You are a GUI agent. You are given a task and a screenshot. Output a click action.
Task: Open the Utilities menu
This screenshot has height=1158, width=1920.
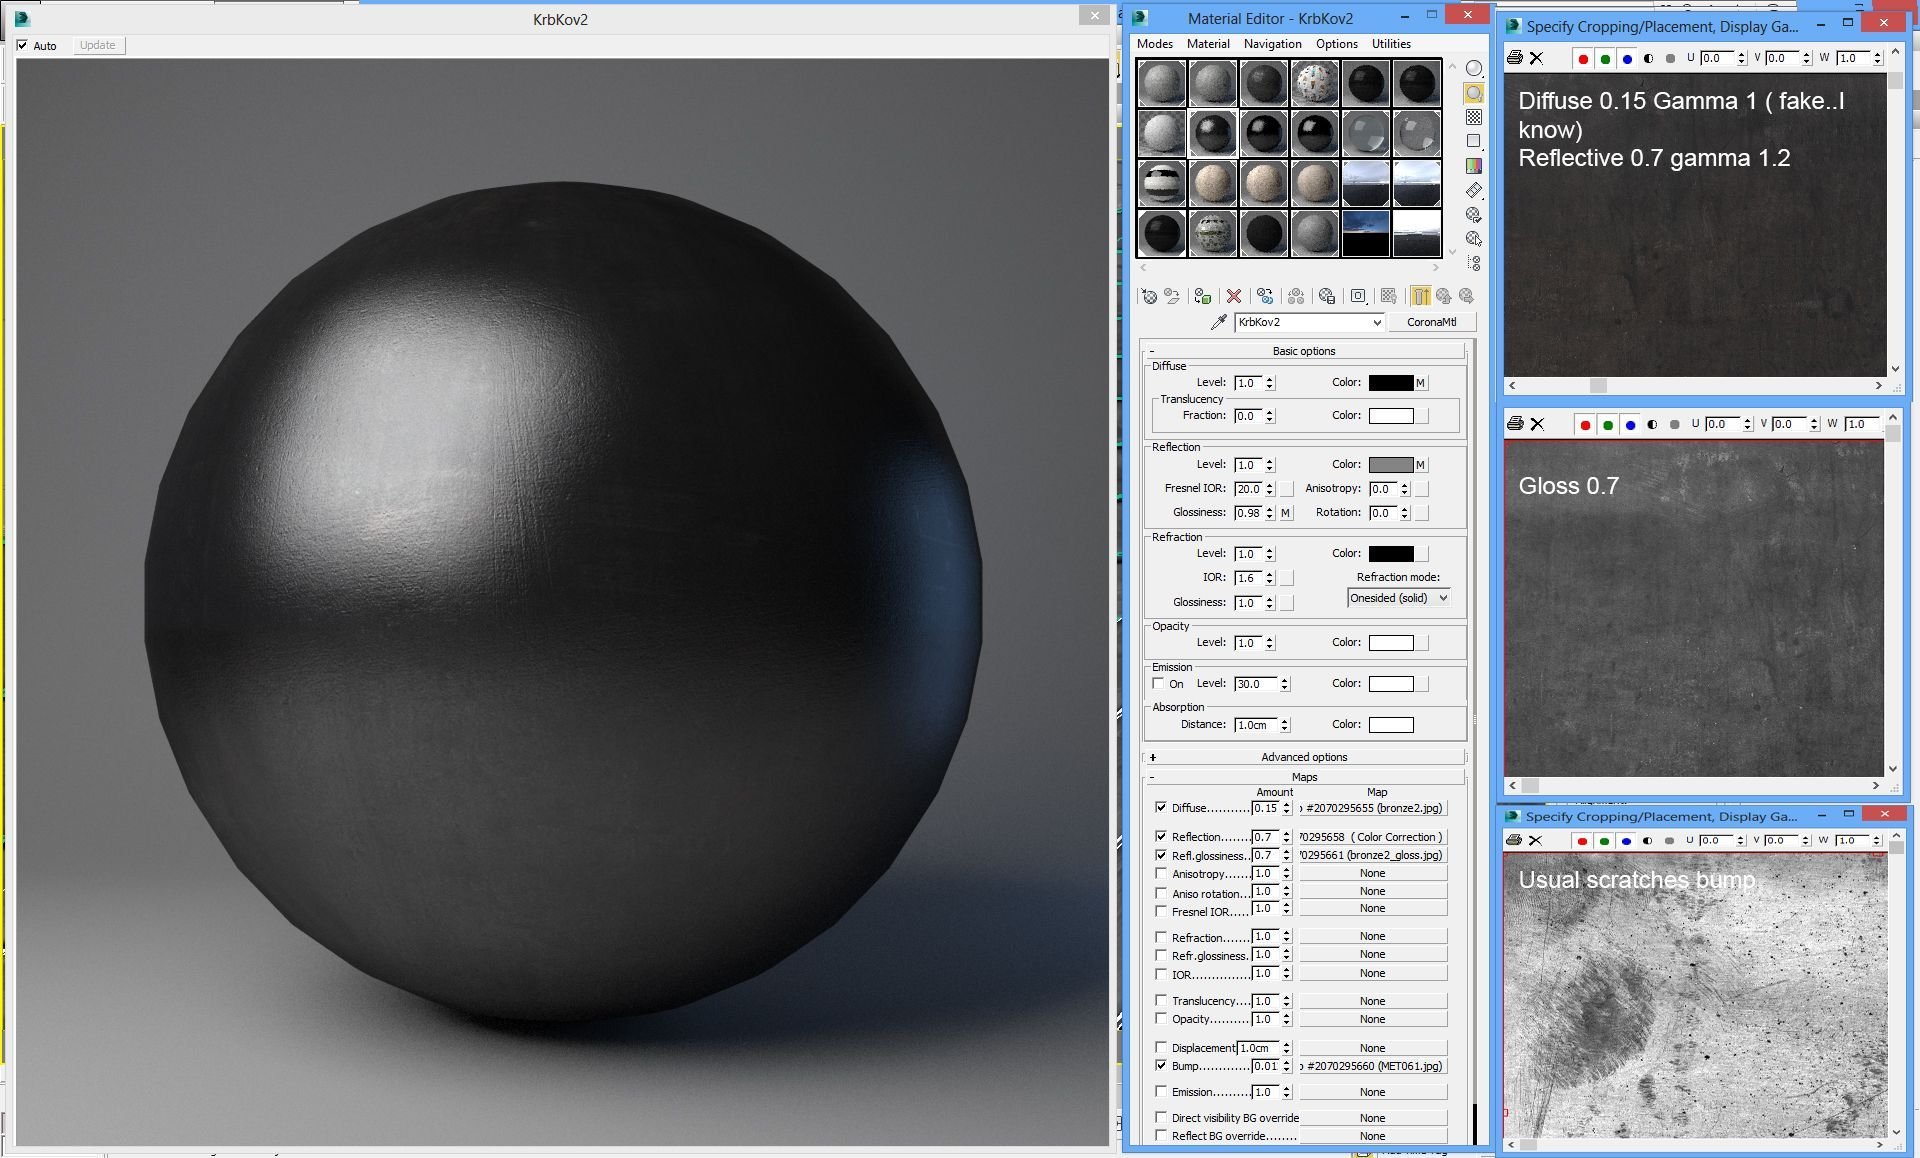(1390, 44)
